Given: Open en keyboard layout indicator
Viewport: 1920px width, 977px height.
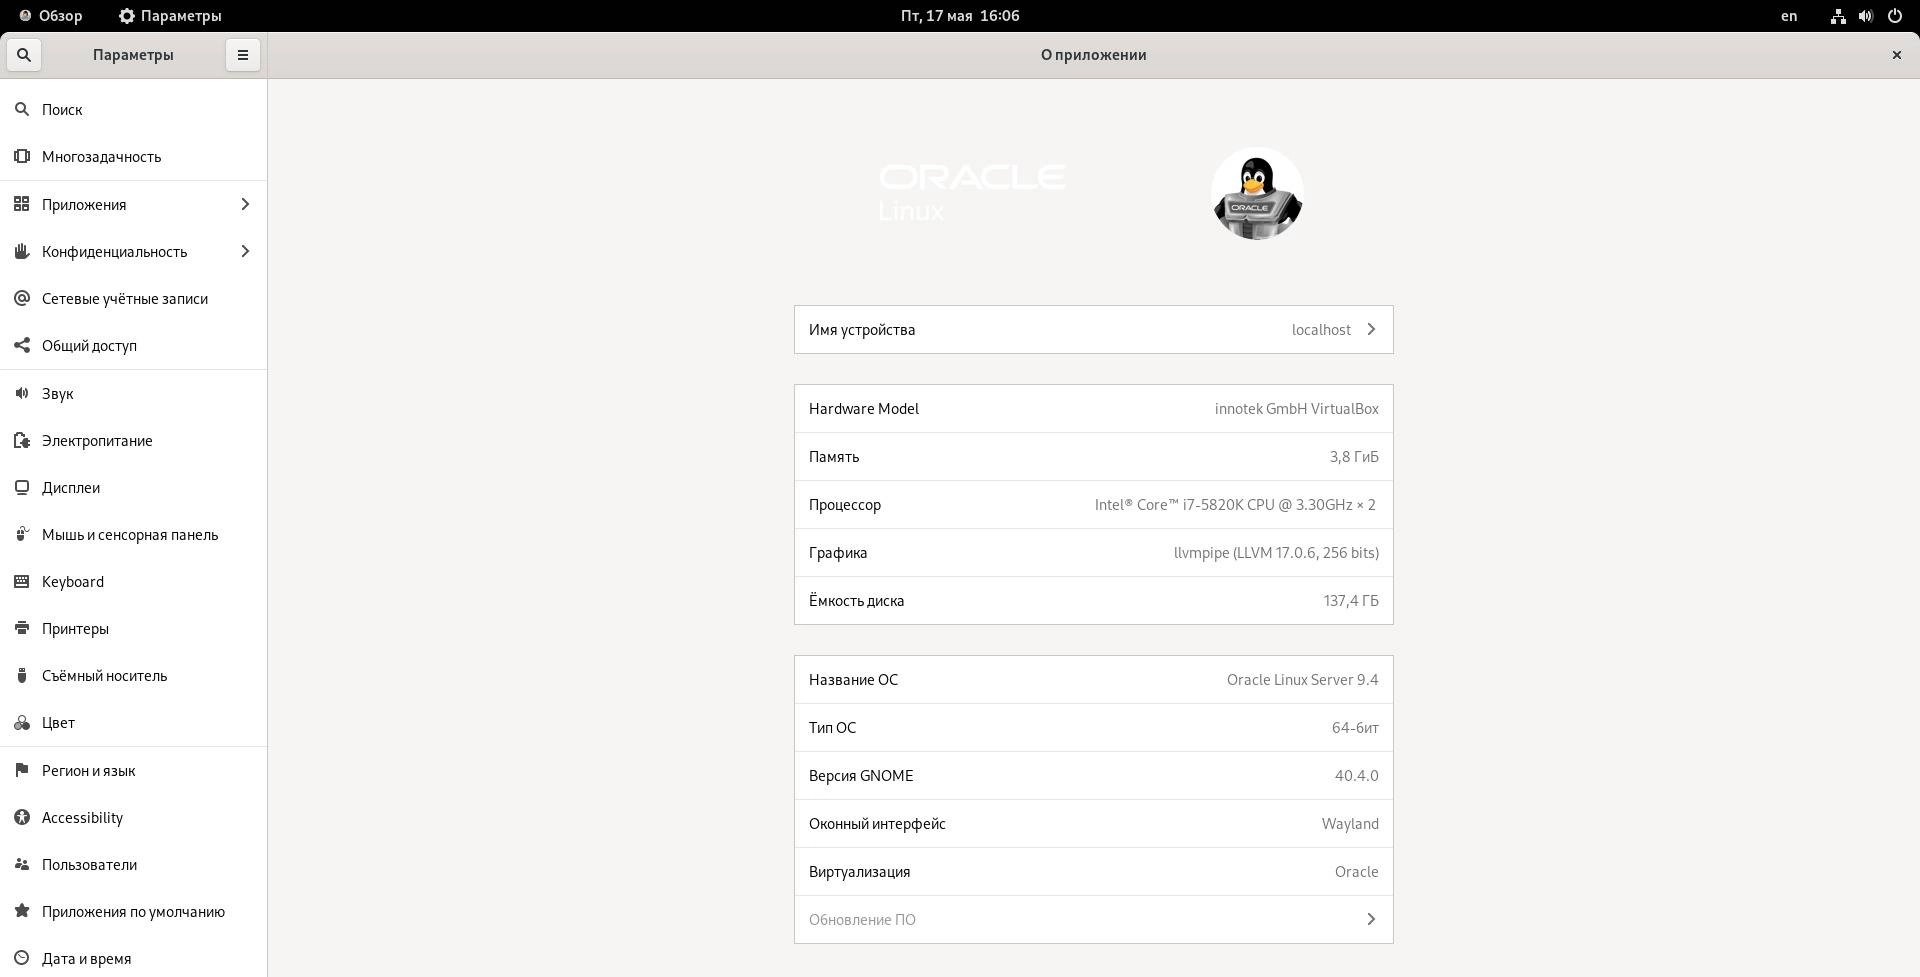Looking at the screenshot, I should [x=1789, y=16].
